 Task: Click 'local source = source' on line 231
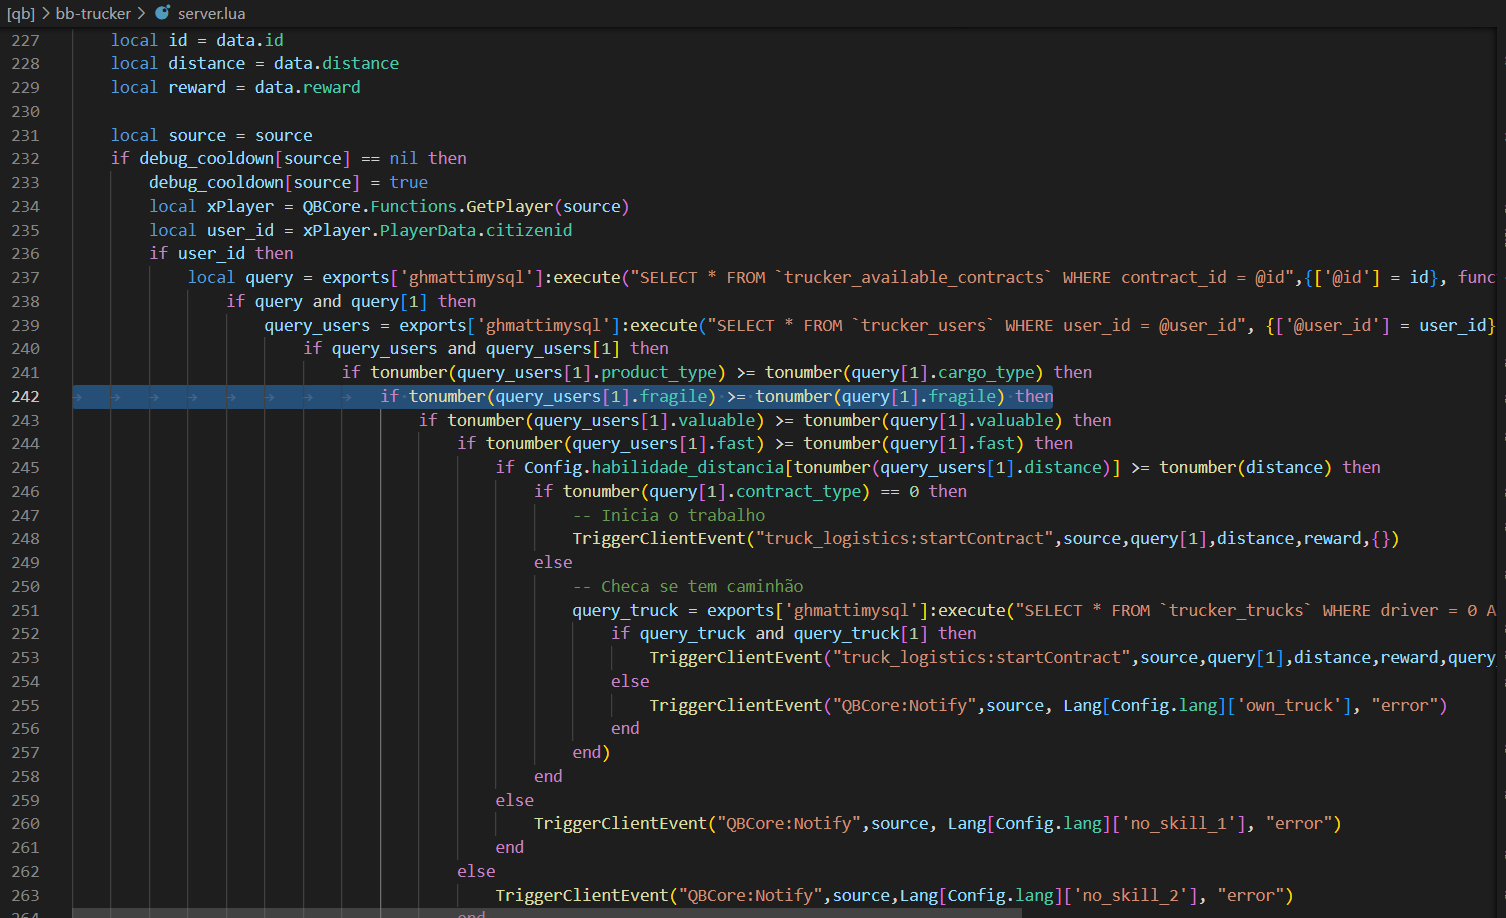click(x=211, y=135)
